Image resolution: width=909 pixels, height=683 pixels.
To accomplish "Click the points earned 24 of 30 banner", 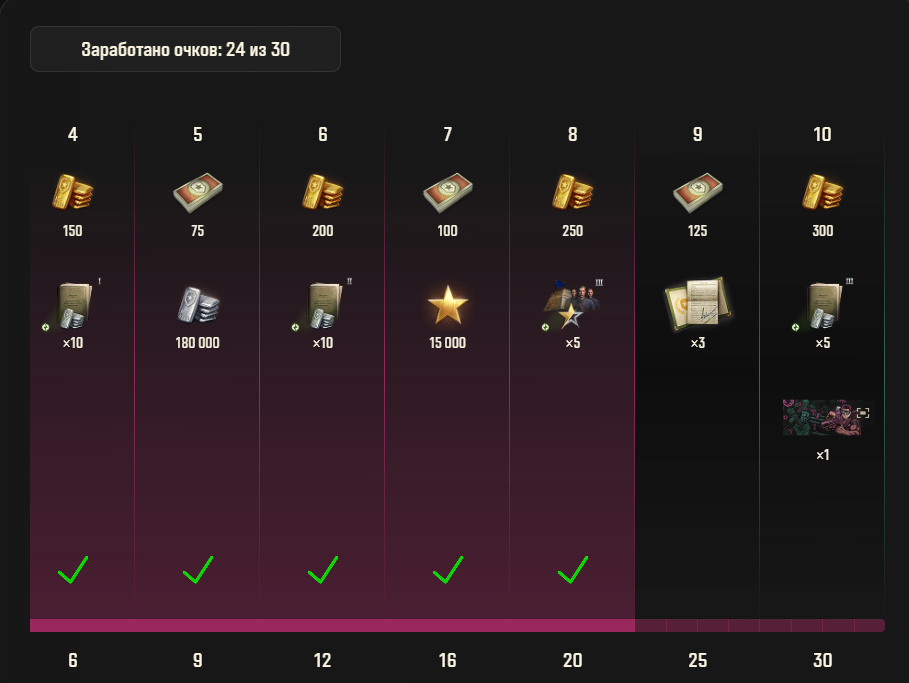I will [x=186, y=49].
